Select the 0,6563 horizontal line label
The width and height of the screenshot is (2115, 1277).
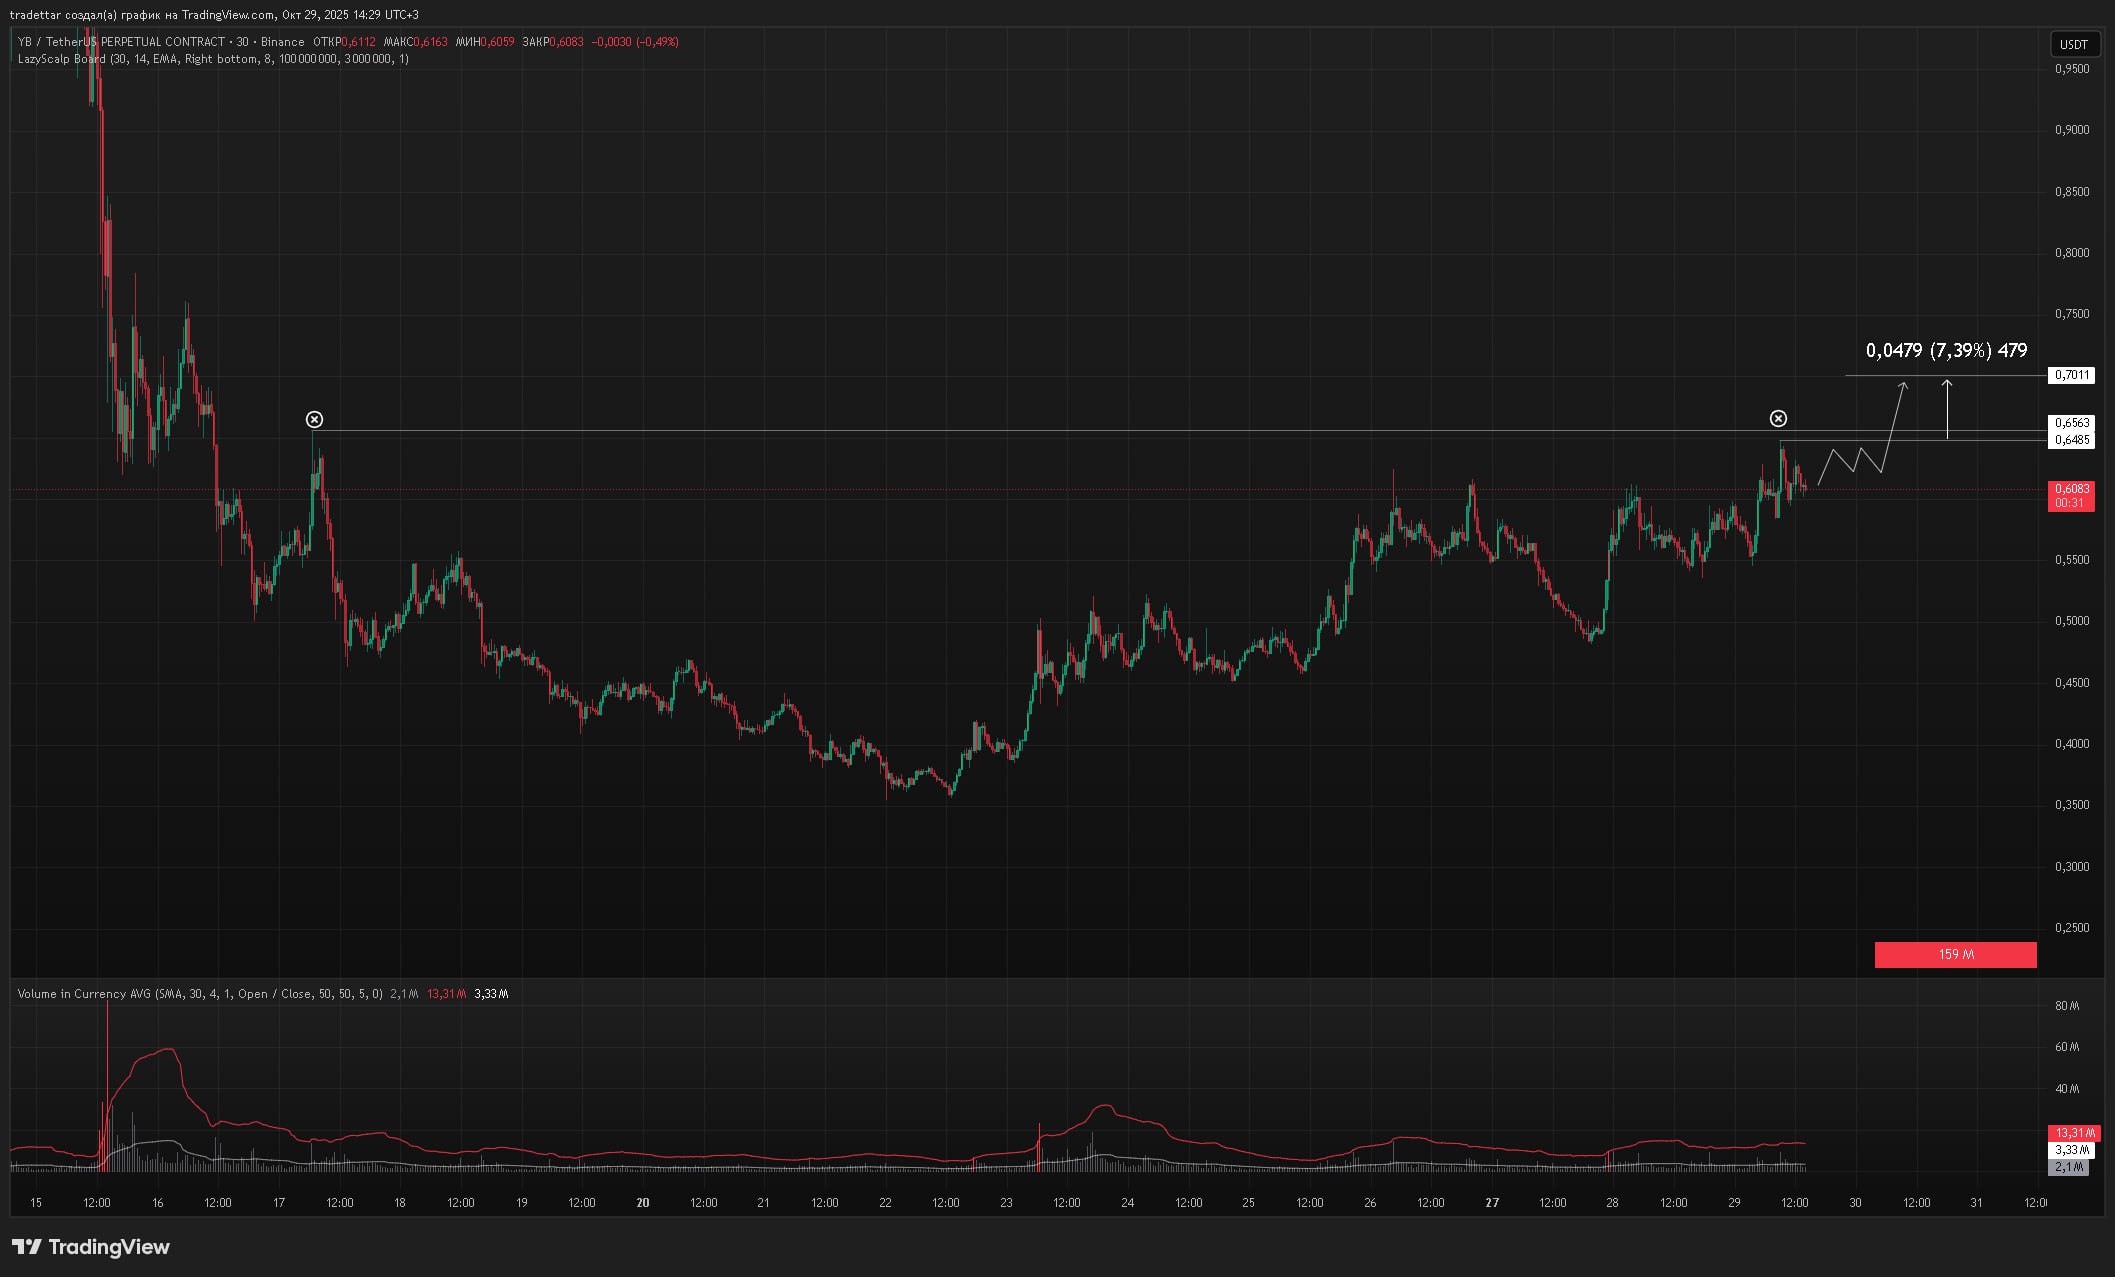[x=2072, y=423]
